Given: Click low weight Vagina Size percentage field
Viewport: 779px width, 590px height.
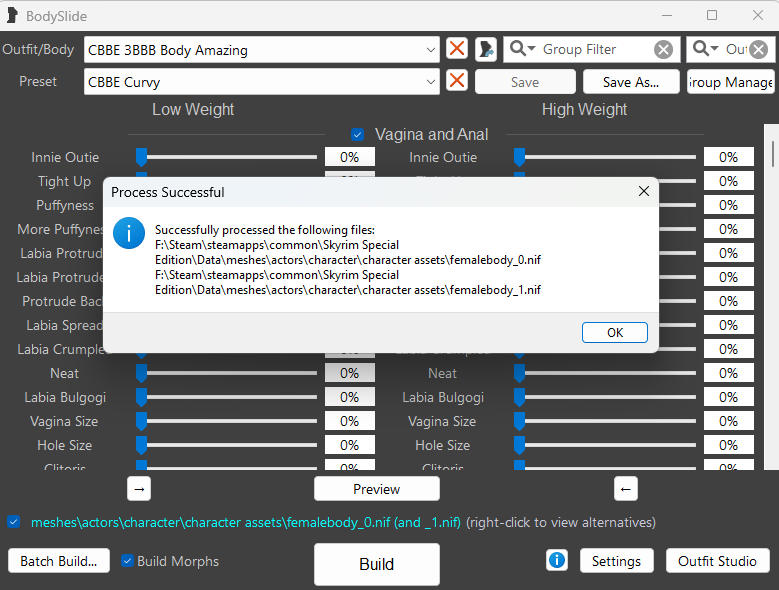Looking at the screenshot, I should (x=350, y=421).
